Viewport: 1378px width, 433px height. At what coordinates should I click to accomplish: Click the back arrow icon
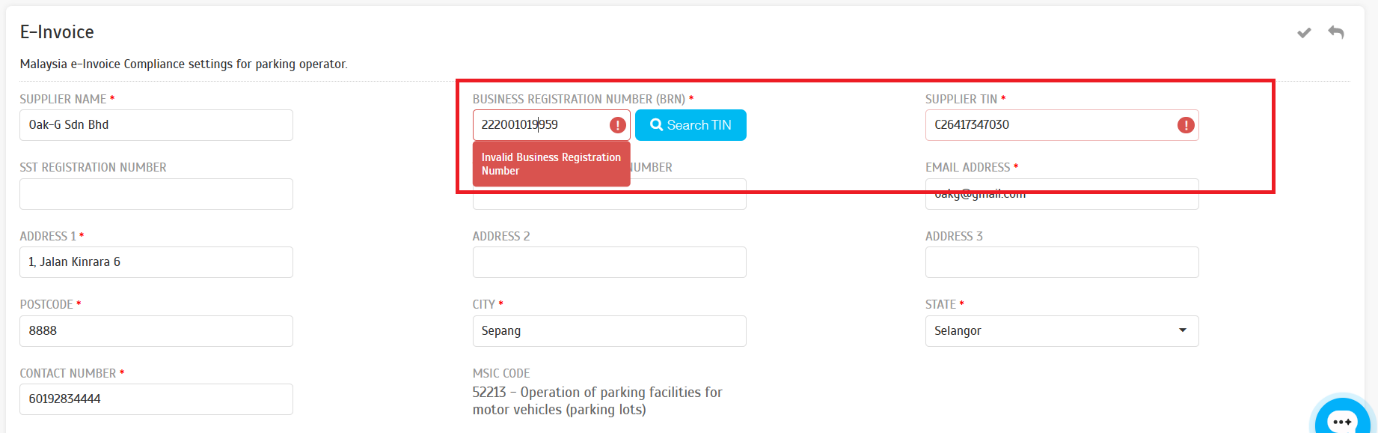click(x=1336, y=33)
